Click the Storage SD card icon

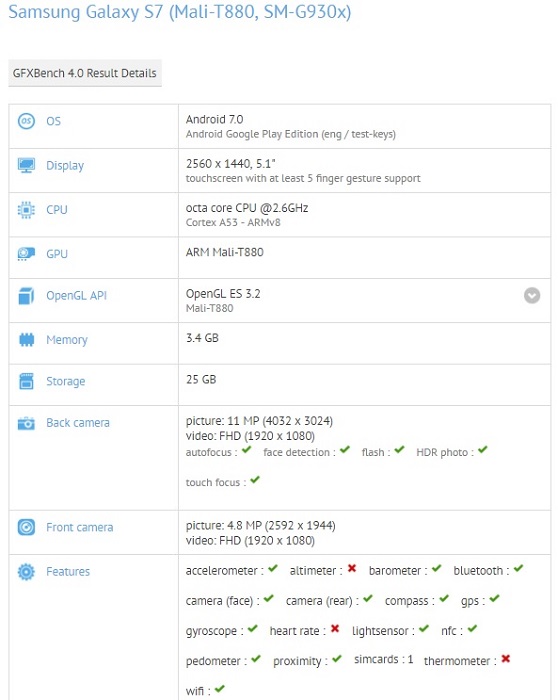(26, 381)
